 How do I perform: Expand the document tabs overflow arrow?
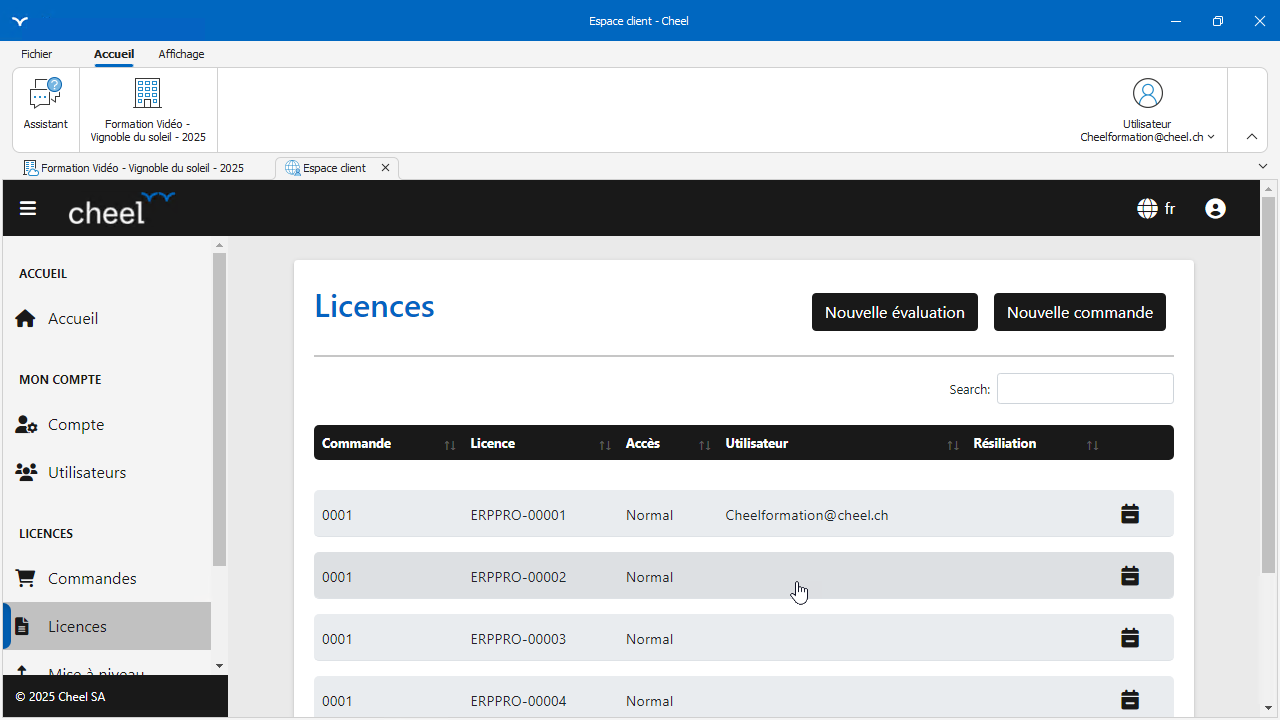pyautogui.click(x=1263, y=167)
